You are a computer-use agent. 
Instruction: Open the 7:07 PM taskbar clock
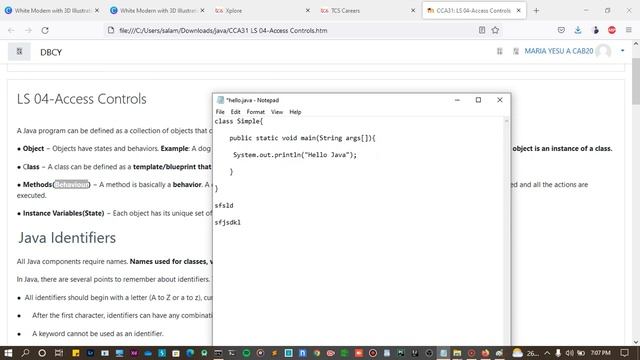(601, 353)
